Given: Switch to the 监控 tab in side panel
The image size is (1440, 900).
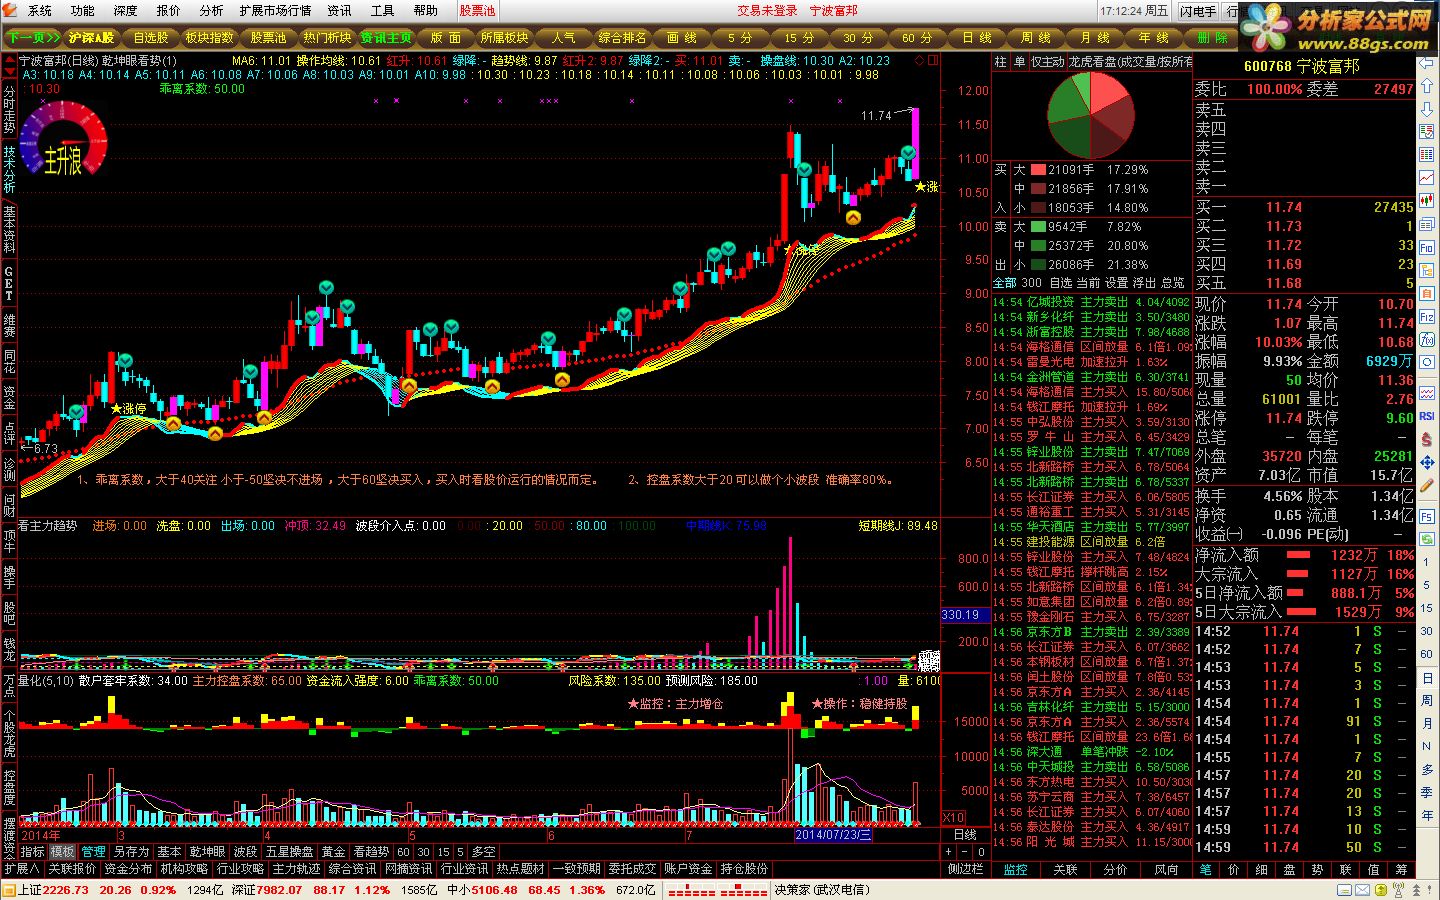Looking at the screenshot, I should click(1015, 870).
